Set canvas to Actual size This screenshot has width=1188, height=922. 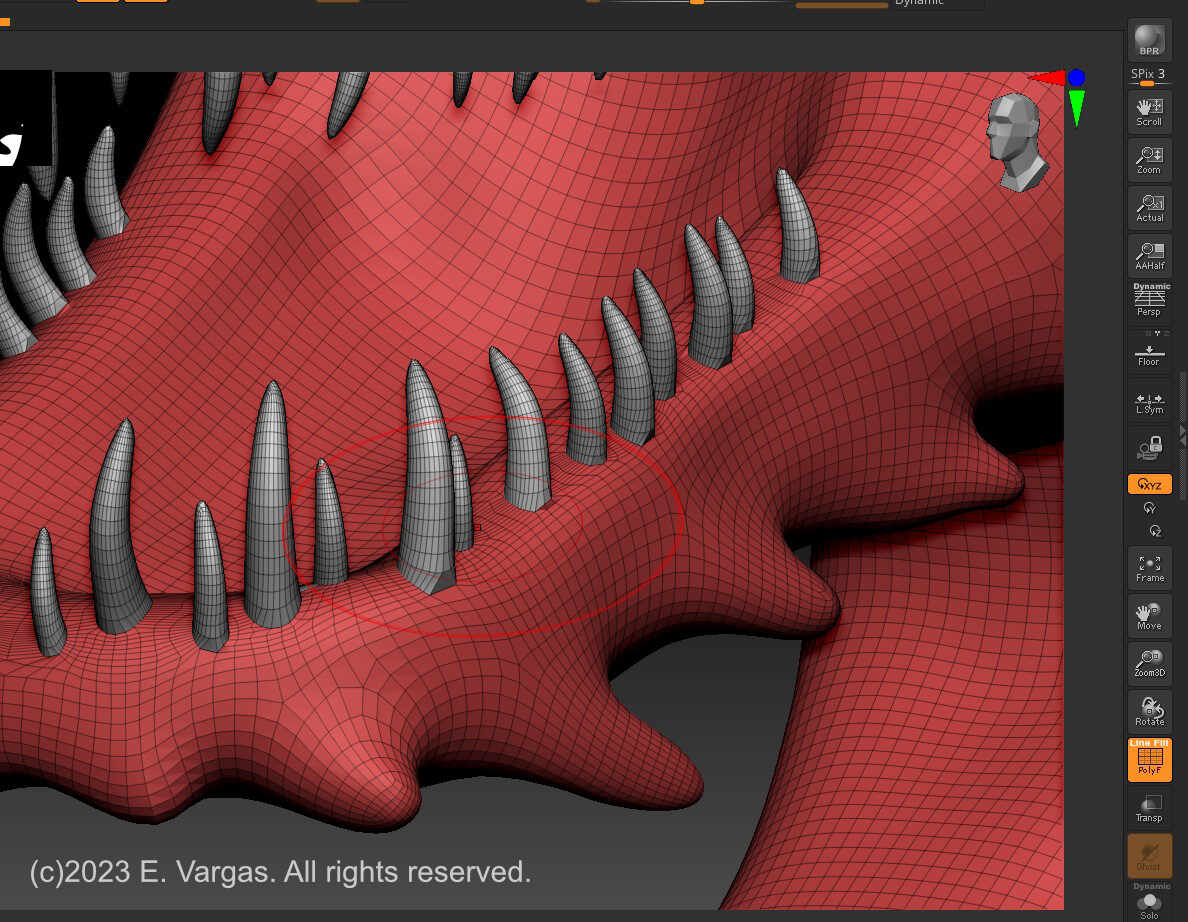pyautogui.click(x=1149, y=207)
